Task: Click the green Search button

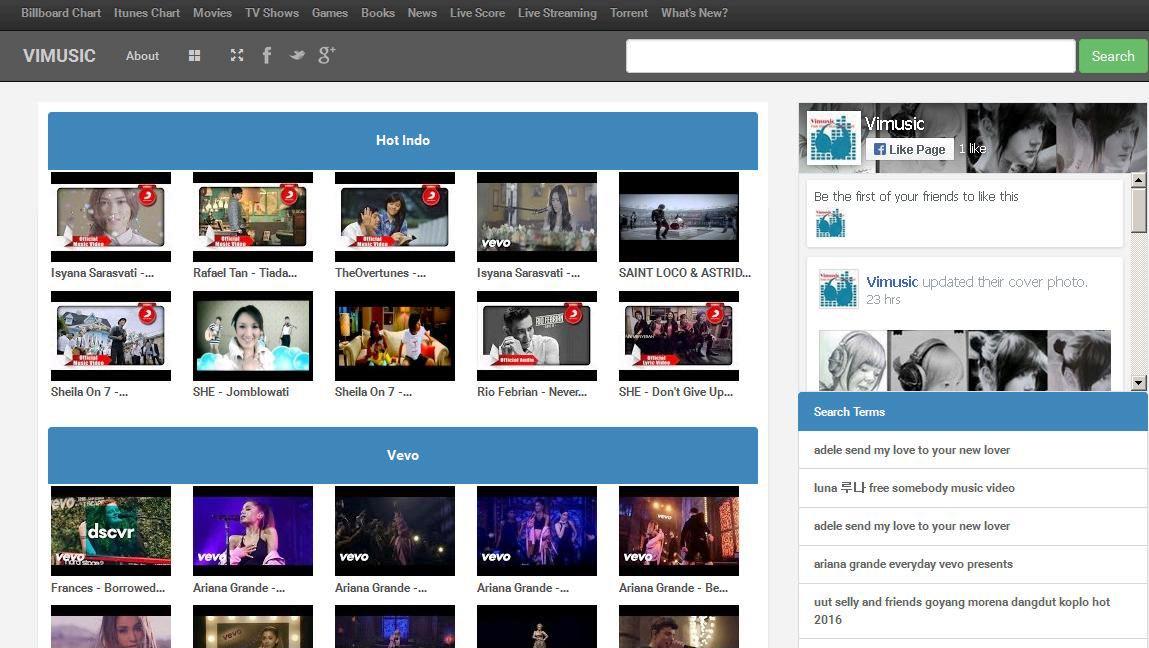Action: (1112, 56)
